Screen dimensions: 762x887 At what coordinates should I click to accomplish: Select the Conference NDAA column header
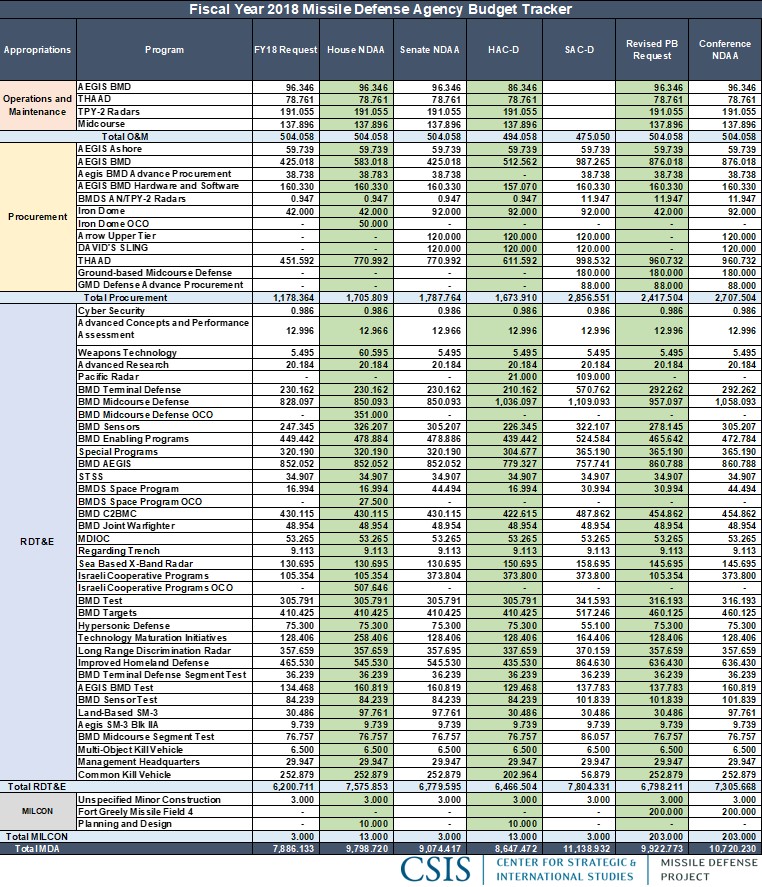point(725,49)
